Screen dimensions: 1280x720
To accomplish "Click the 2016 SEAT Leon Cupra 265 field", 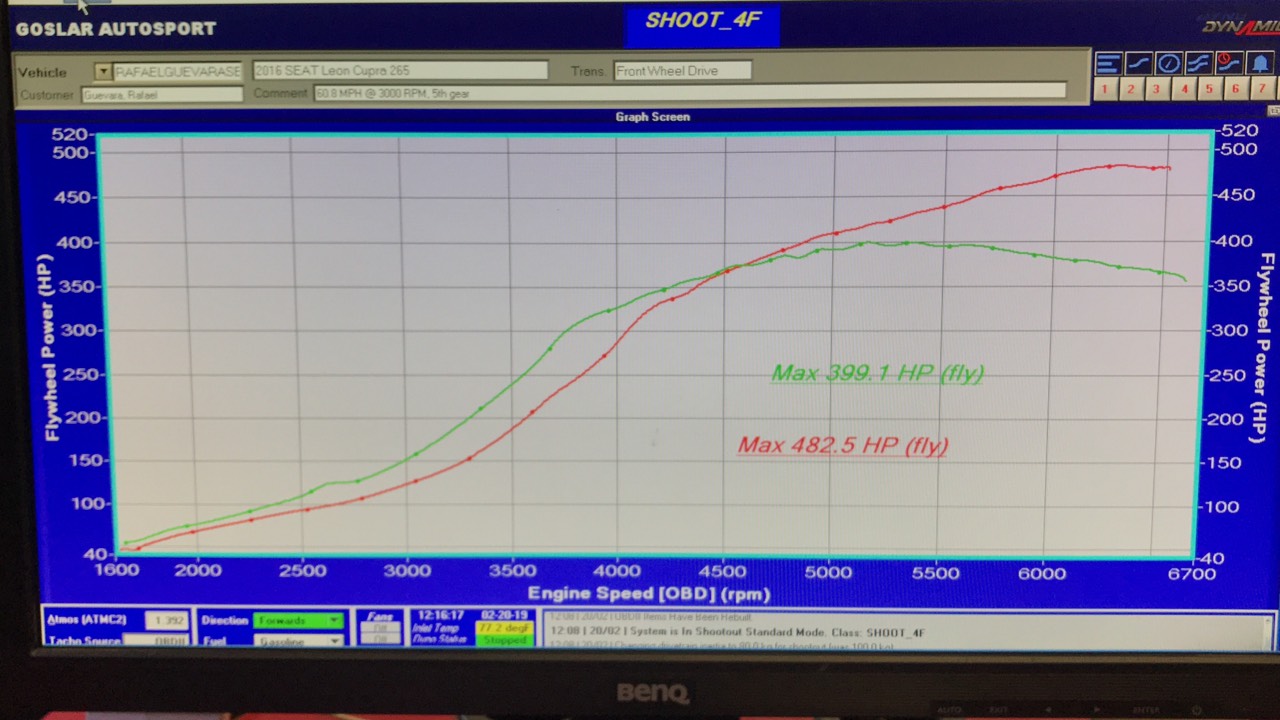I will click(x=400, y=71).
